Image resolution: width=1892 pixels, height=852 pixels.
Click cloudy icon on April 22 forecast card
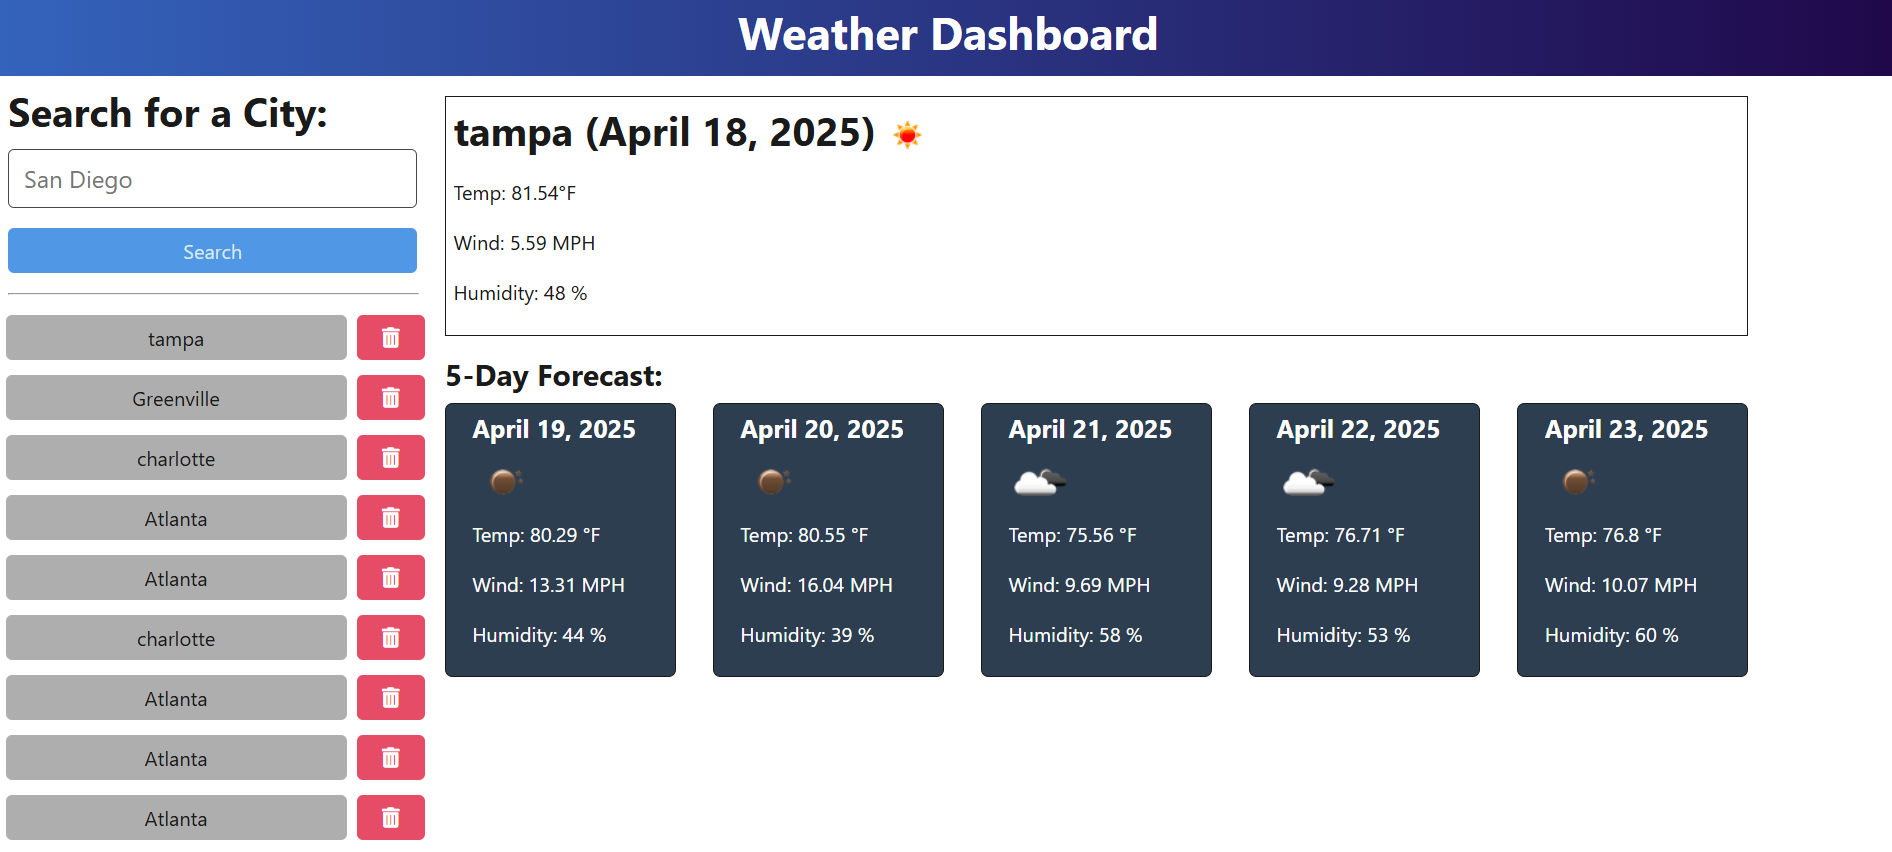point(1308,482)
